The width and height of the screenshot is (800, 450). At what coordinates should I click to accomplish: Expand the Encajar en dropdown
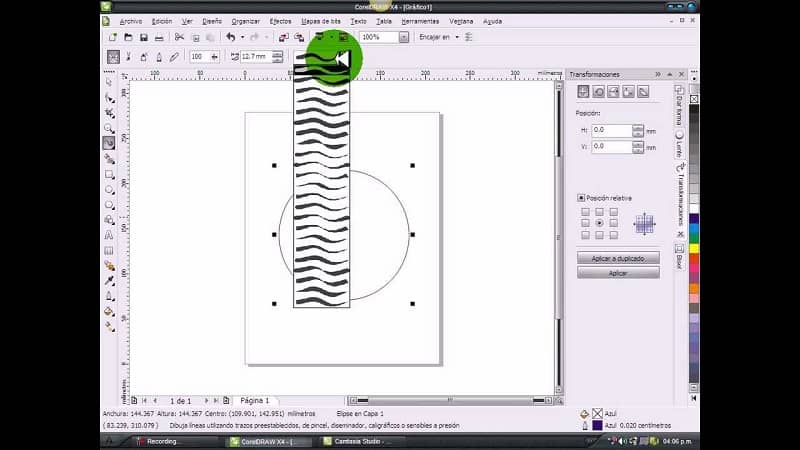(457, 37)
